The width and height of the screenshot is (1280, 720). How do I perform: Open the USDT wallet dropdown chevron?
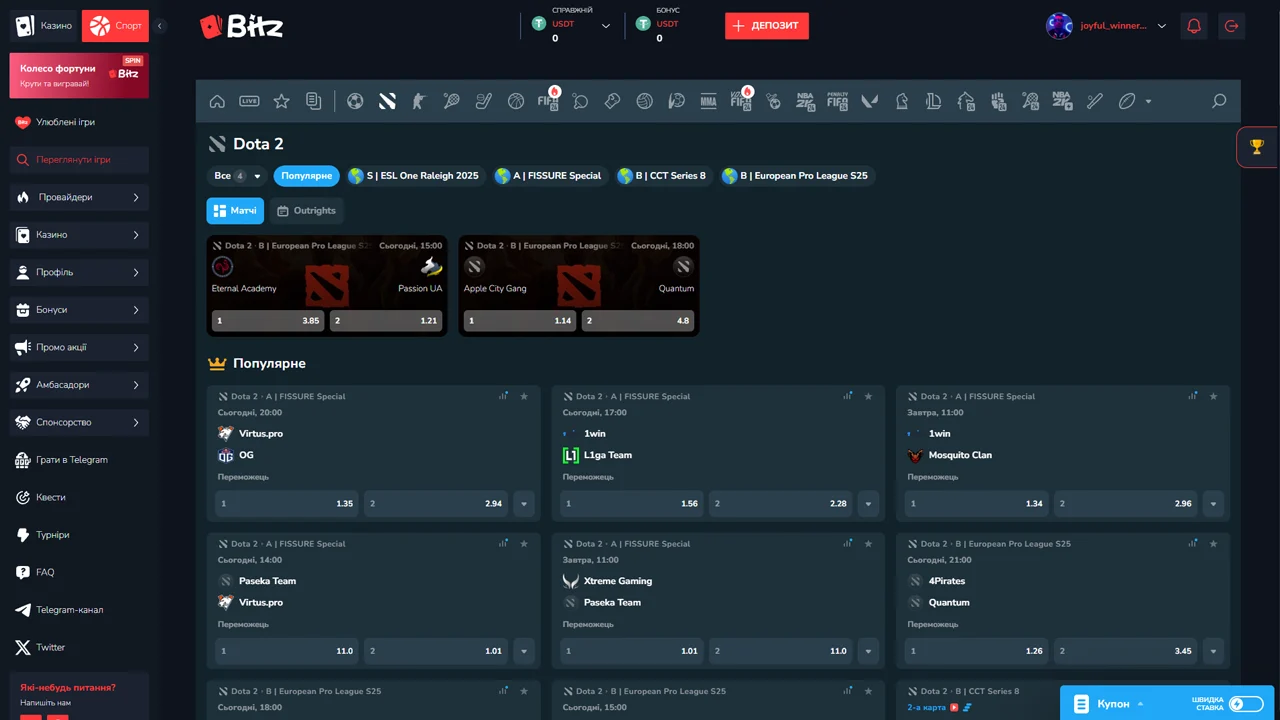(x=606, y=26)
